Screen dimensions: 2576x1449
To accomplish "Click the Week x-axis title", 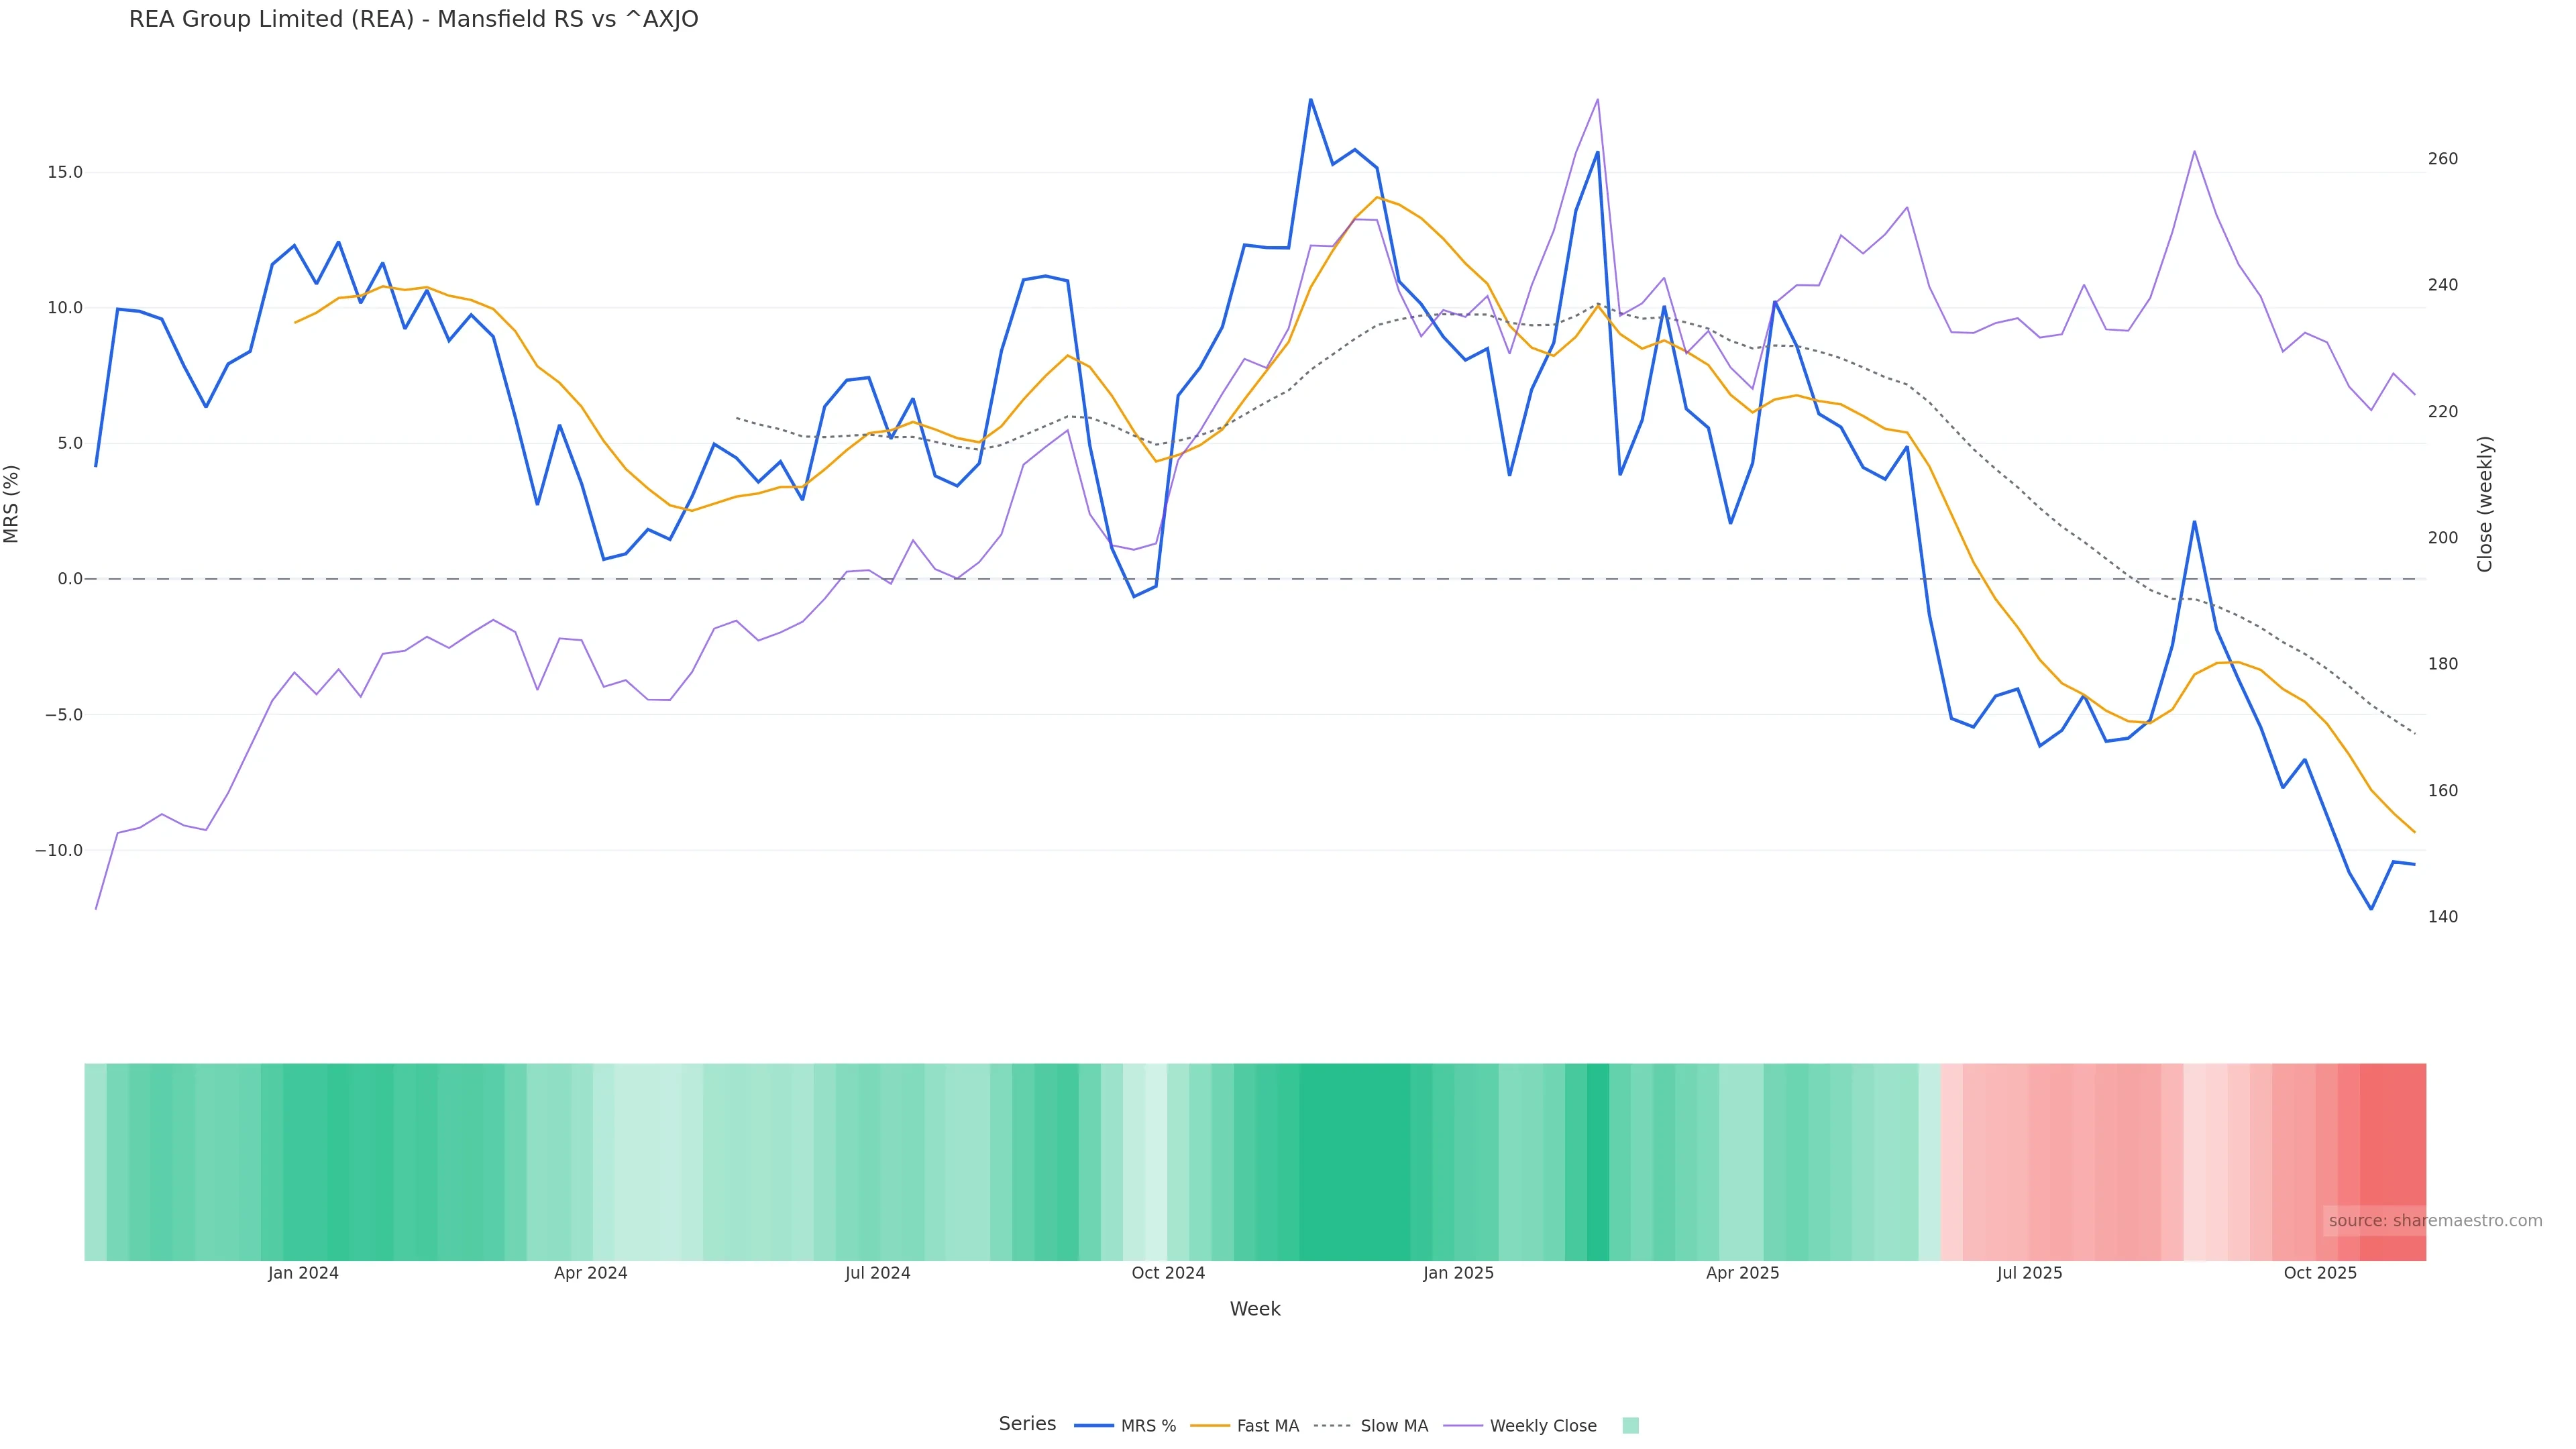I will point(1254,1310).
